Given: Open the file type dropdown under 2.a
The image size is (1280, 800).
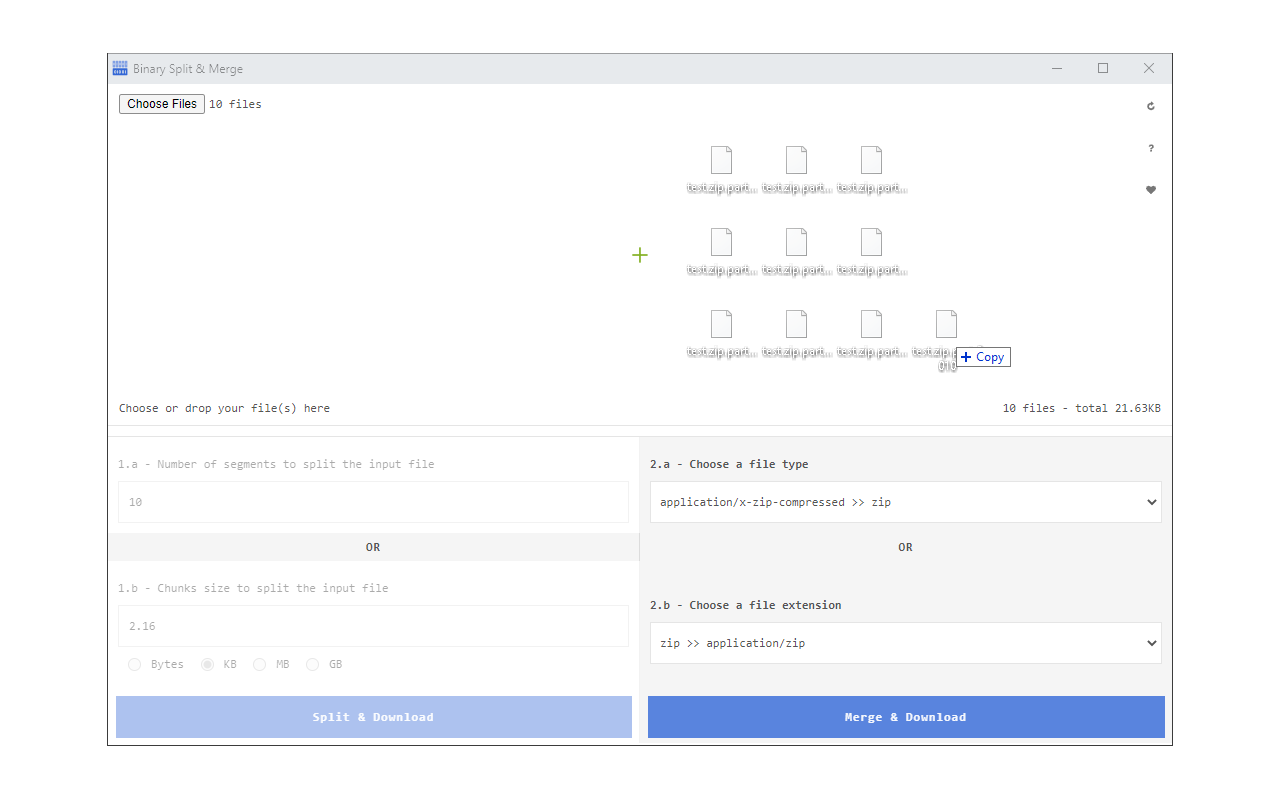Looking at the screenshot, I should tap(905, 502).
